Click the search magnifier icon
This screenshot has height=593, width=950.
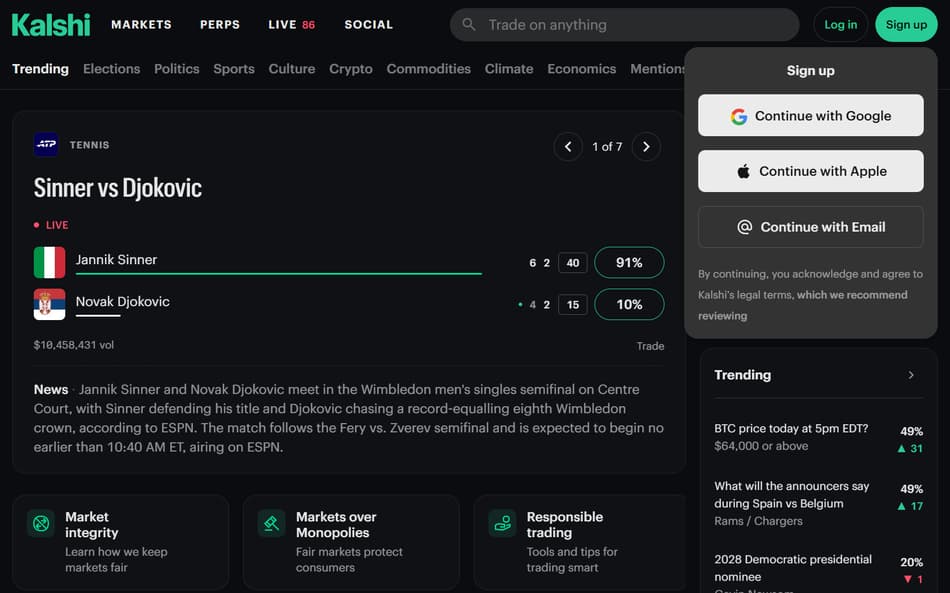click(x=468, y=25)
